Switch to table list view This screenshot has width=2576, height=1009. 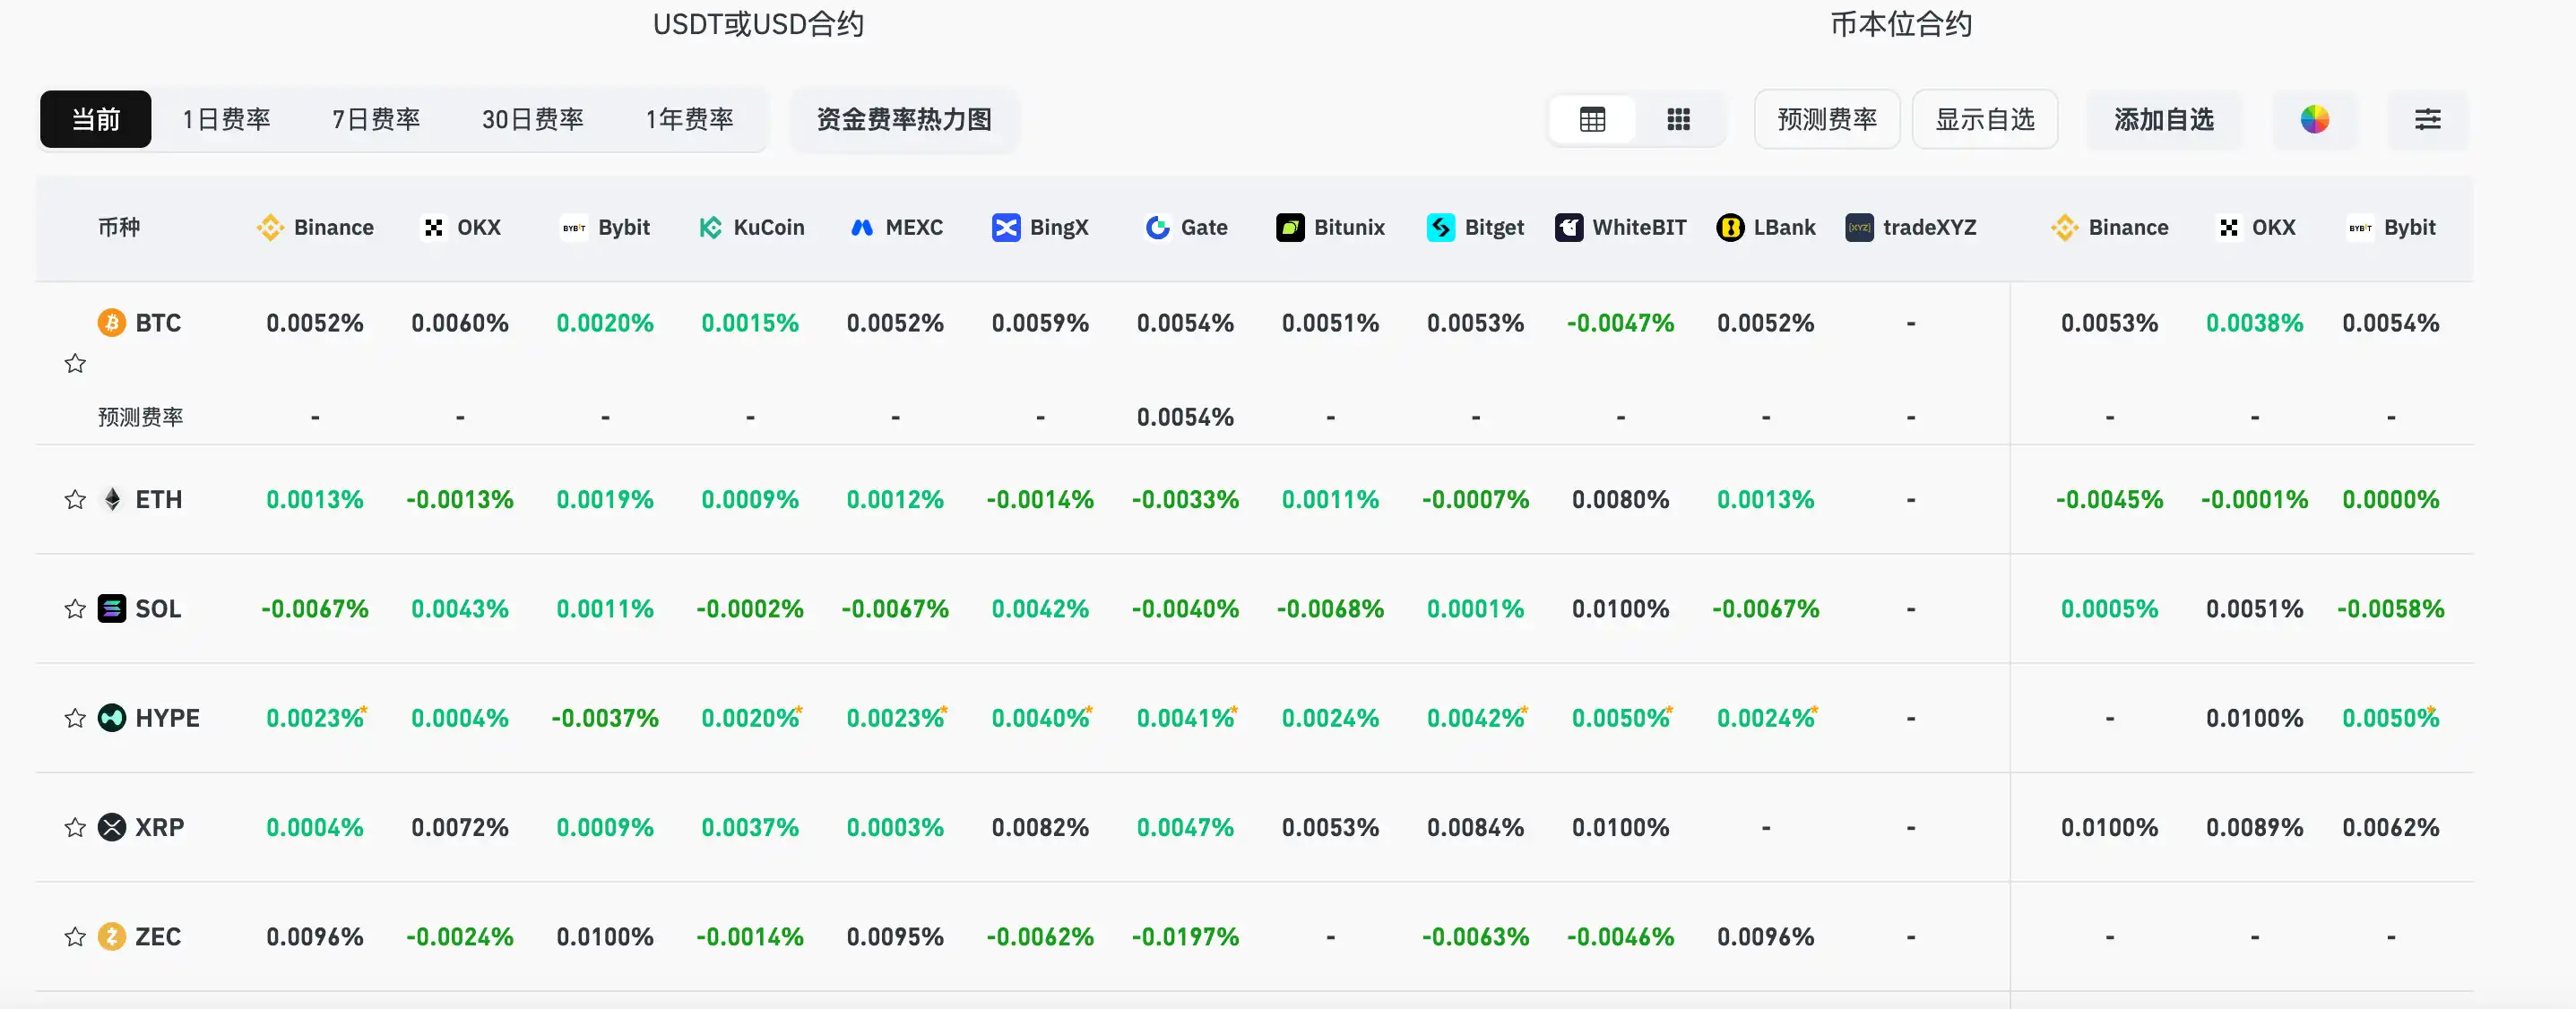[1592, 120]
